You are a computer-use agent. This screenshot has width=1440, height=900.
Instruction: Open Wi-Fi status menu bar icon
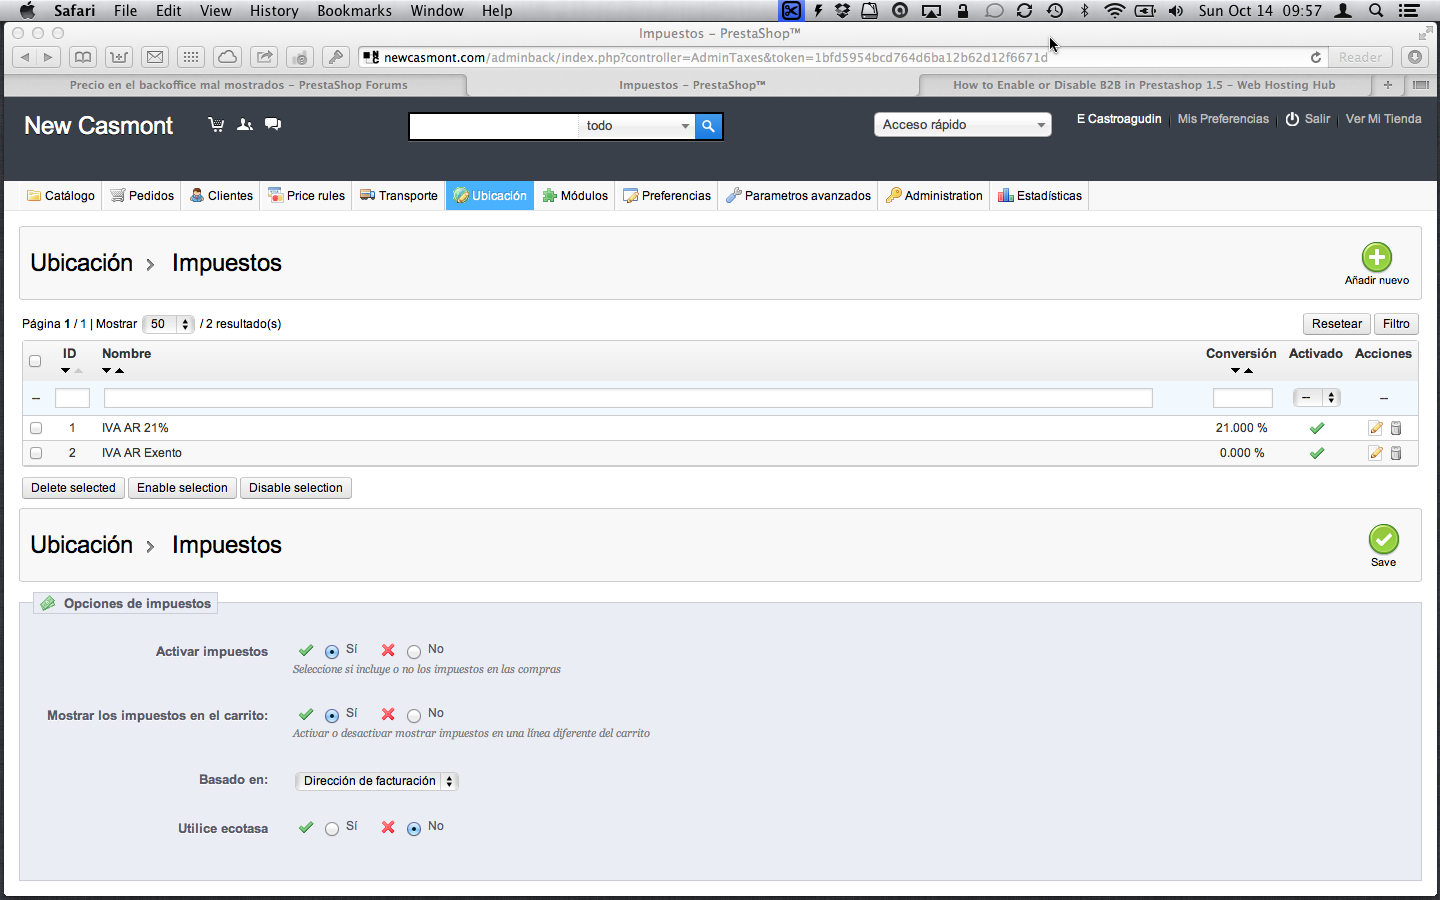(x=1114, y=11)
